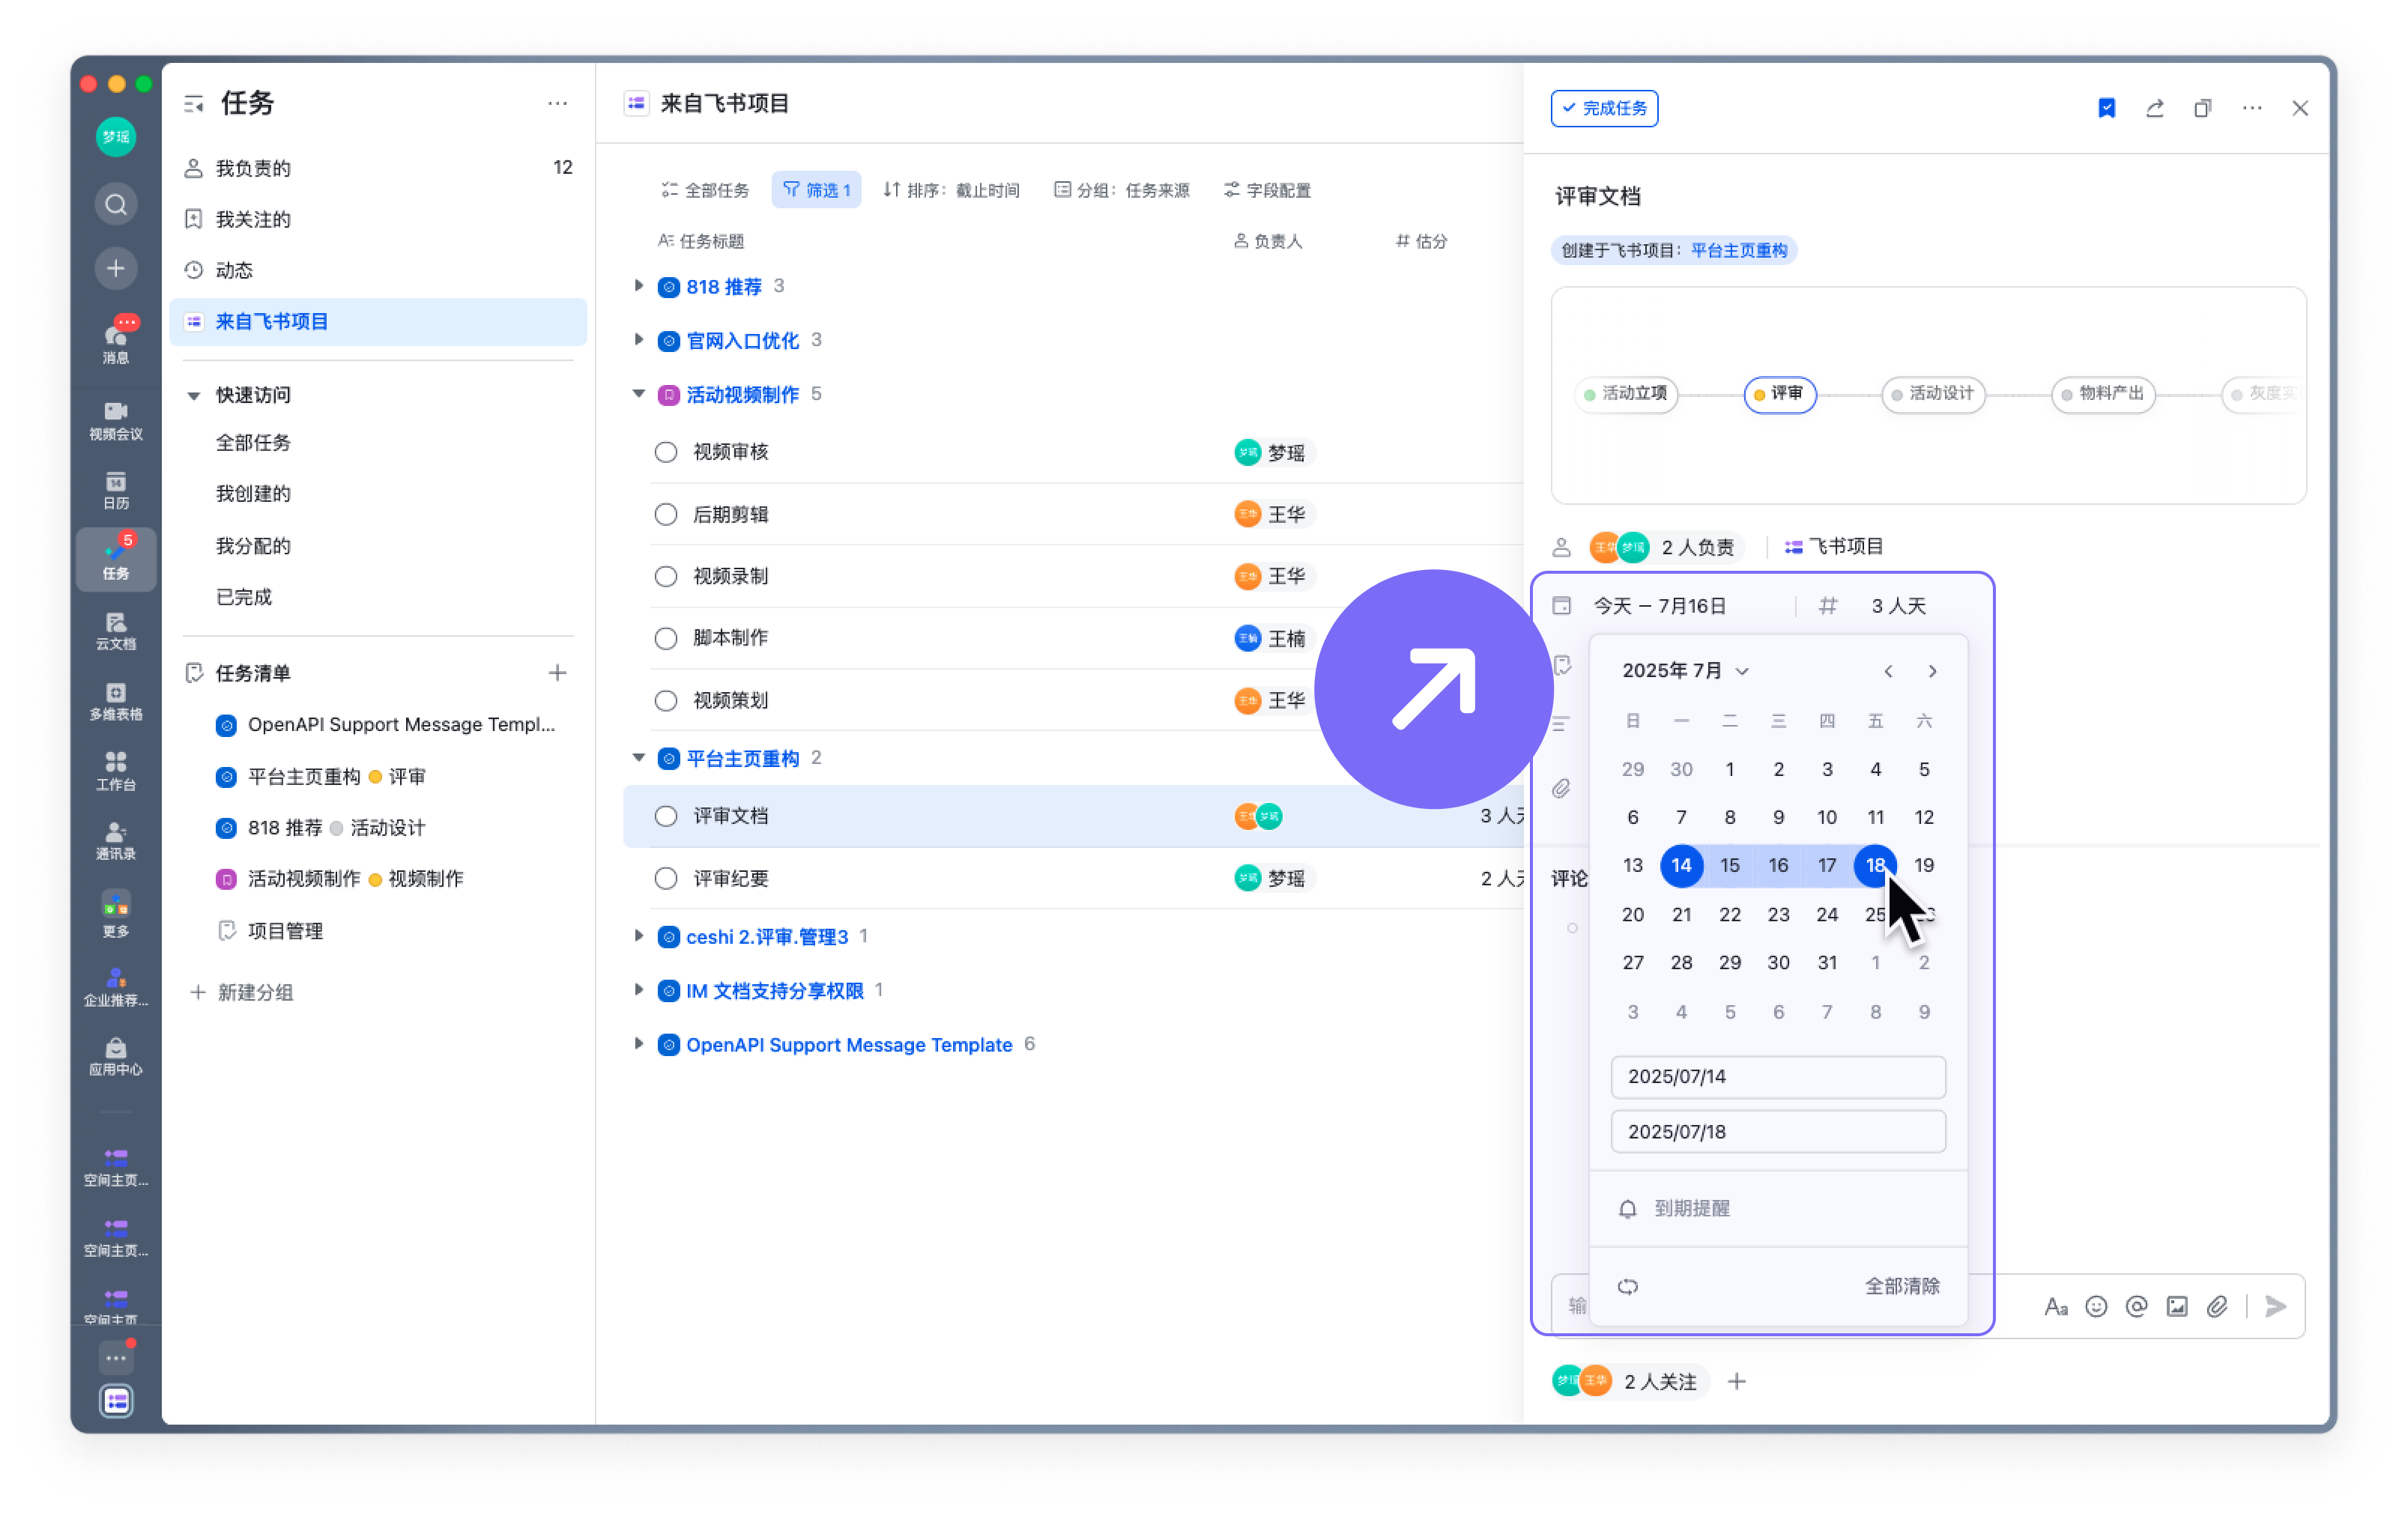The height and width of the screenshot is (1519, 2408).
Task: Open 我关注的 in task navigation
Action: click(x=378, y=219)
